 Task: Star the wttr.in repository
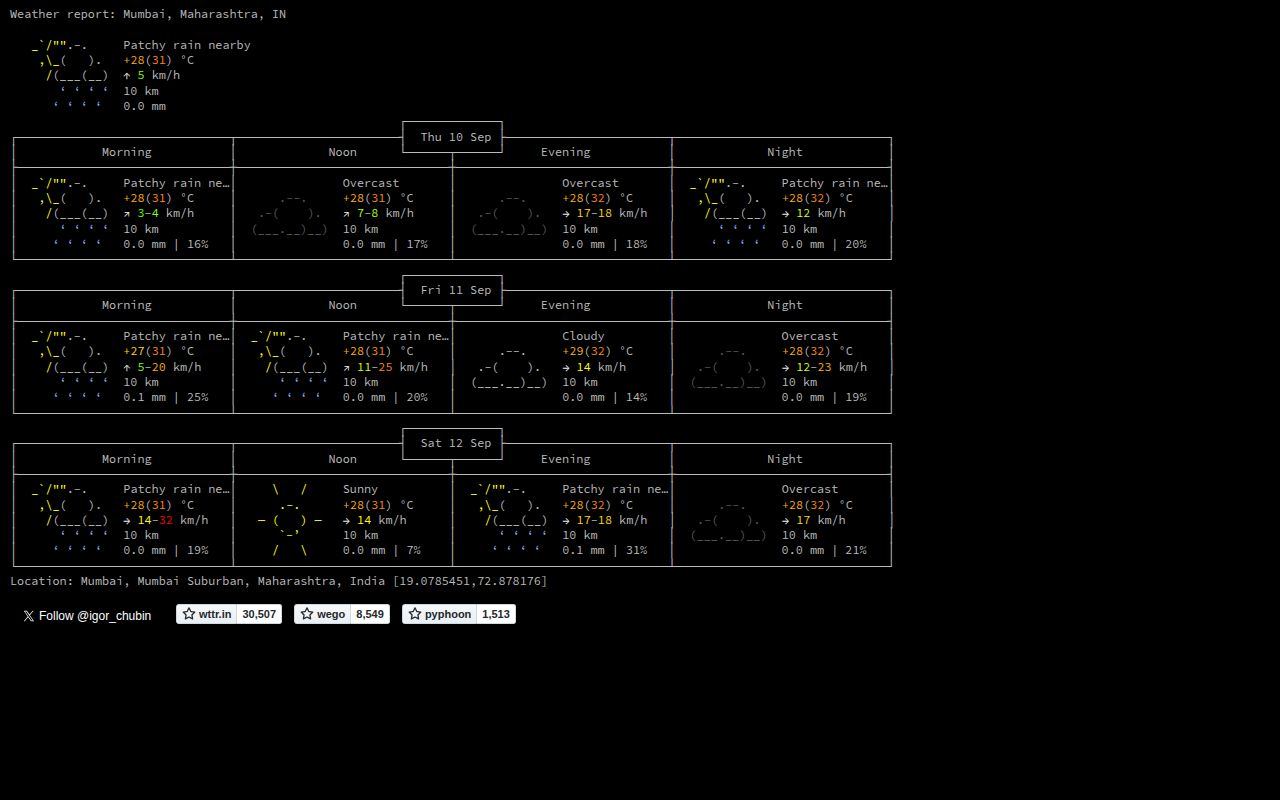[207, 614]
